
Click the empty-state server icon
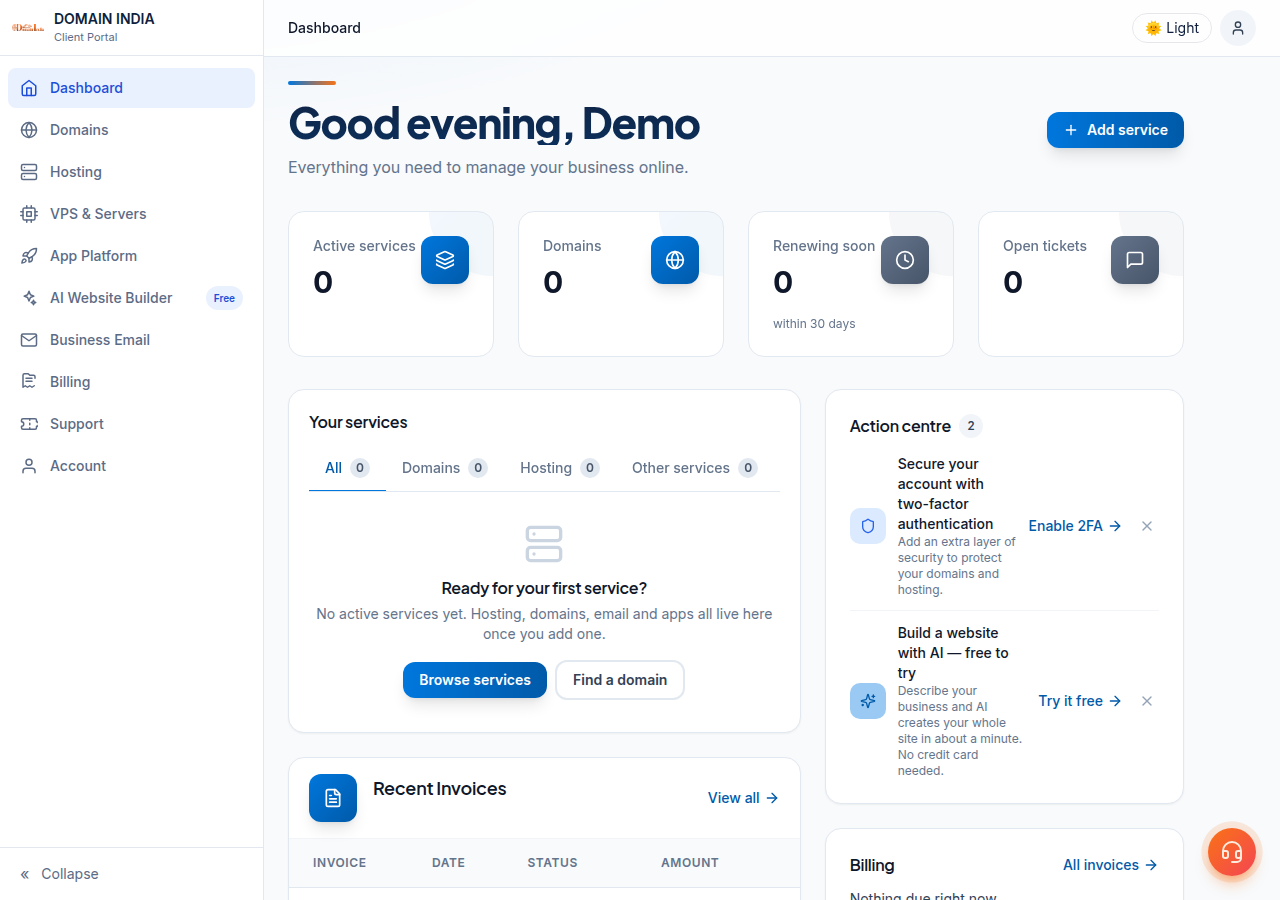tap(544, 544)
